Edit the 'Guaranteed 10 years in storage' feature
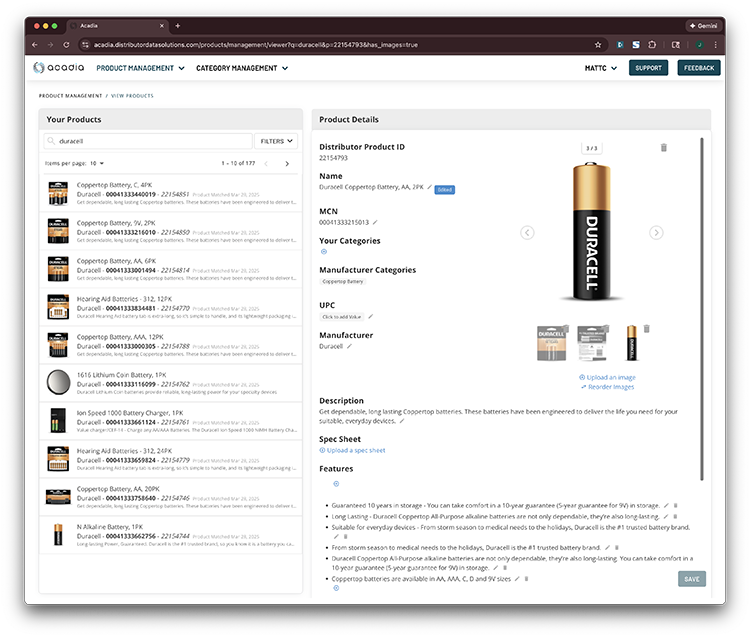Image resolution: width=750 pixels, height=637 pixels. click(x=666, y=505)
